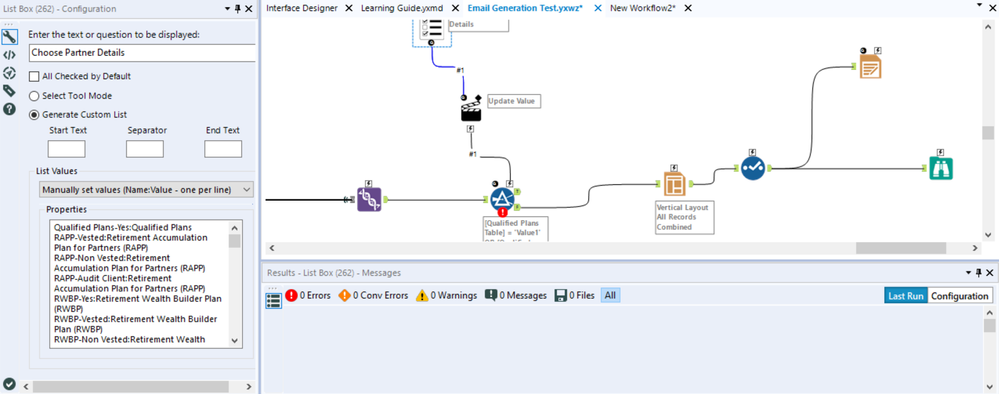Click Properties list scroll down arrow
Image resolution: width=999 pixels, height=394 pixels.
[x=234, y=341]
